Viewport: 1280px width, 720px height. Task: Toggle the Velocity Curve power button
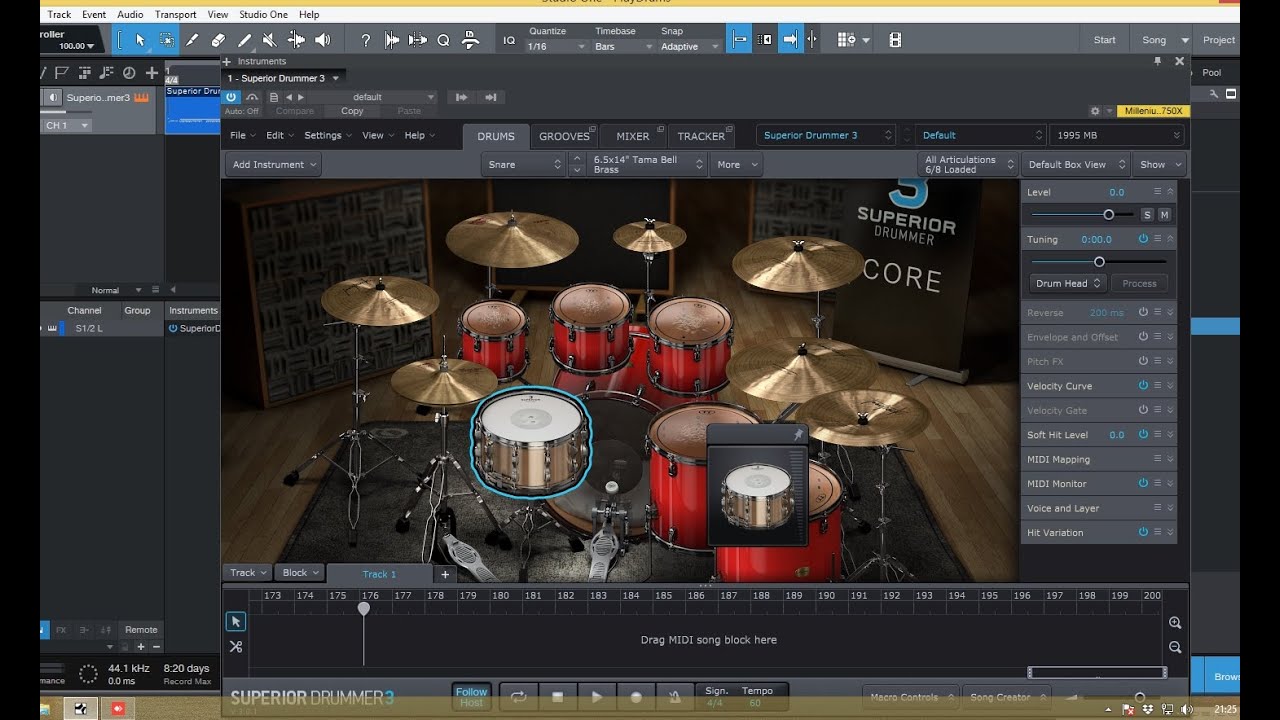click(1143, 385)
